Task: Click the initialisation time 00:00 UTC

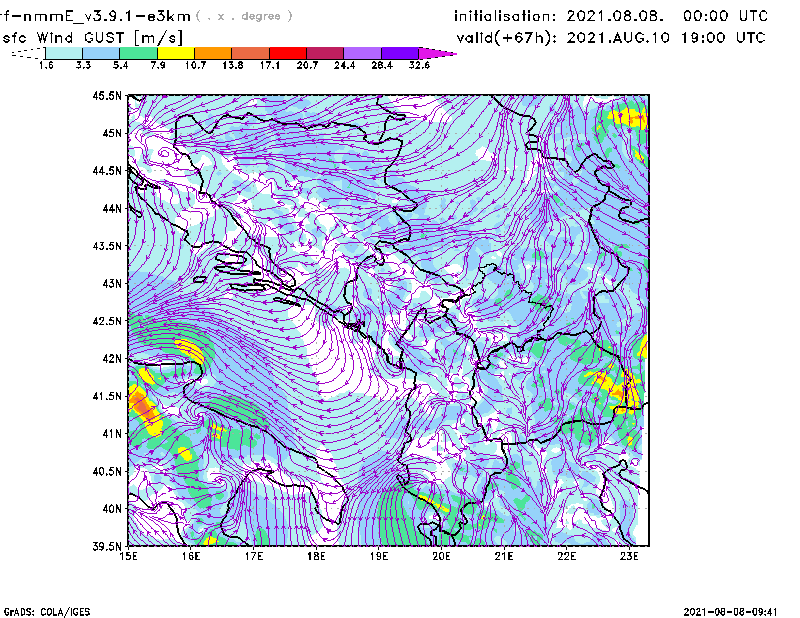Action: tap(725, 16)
